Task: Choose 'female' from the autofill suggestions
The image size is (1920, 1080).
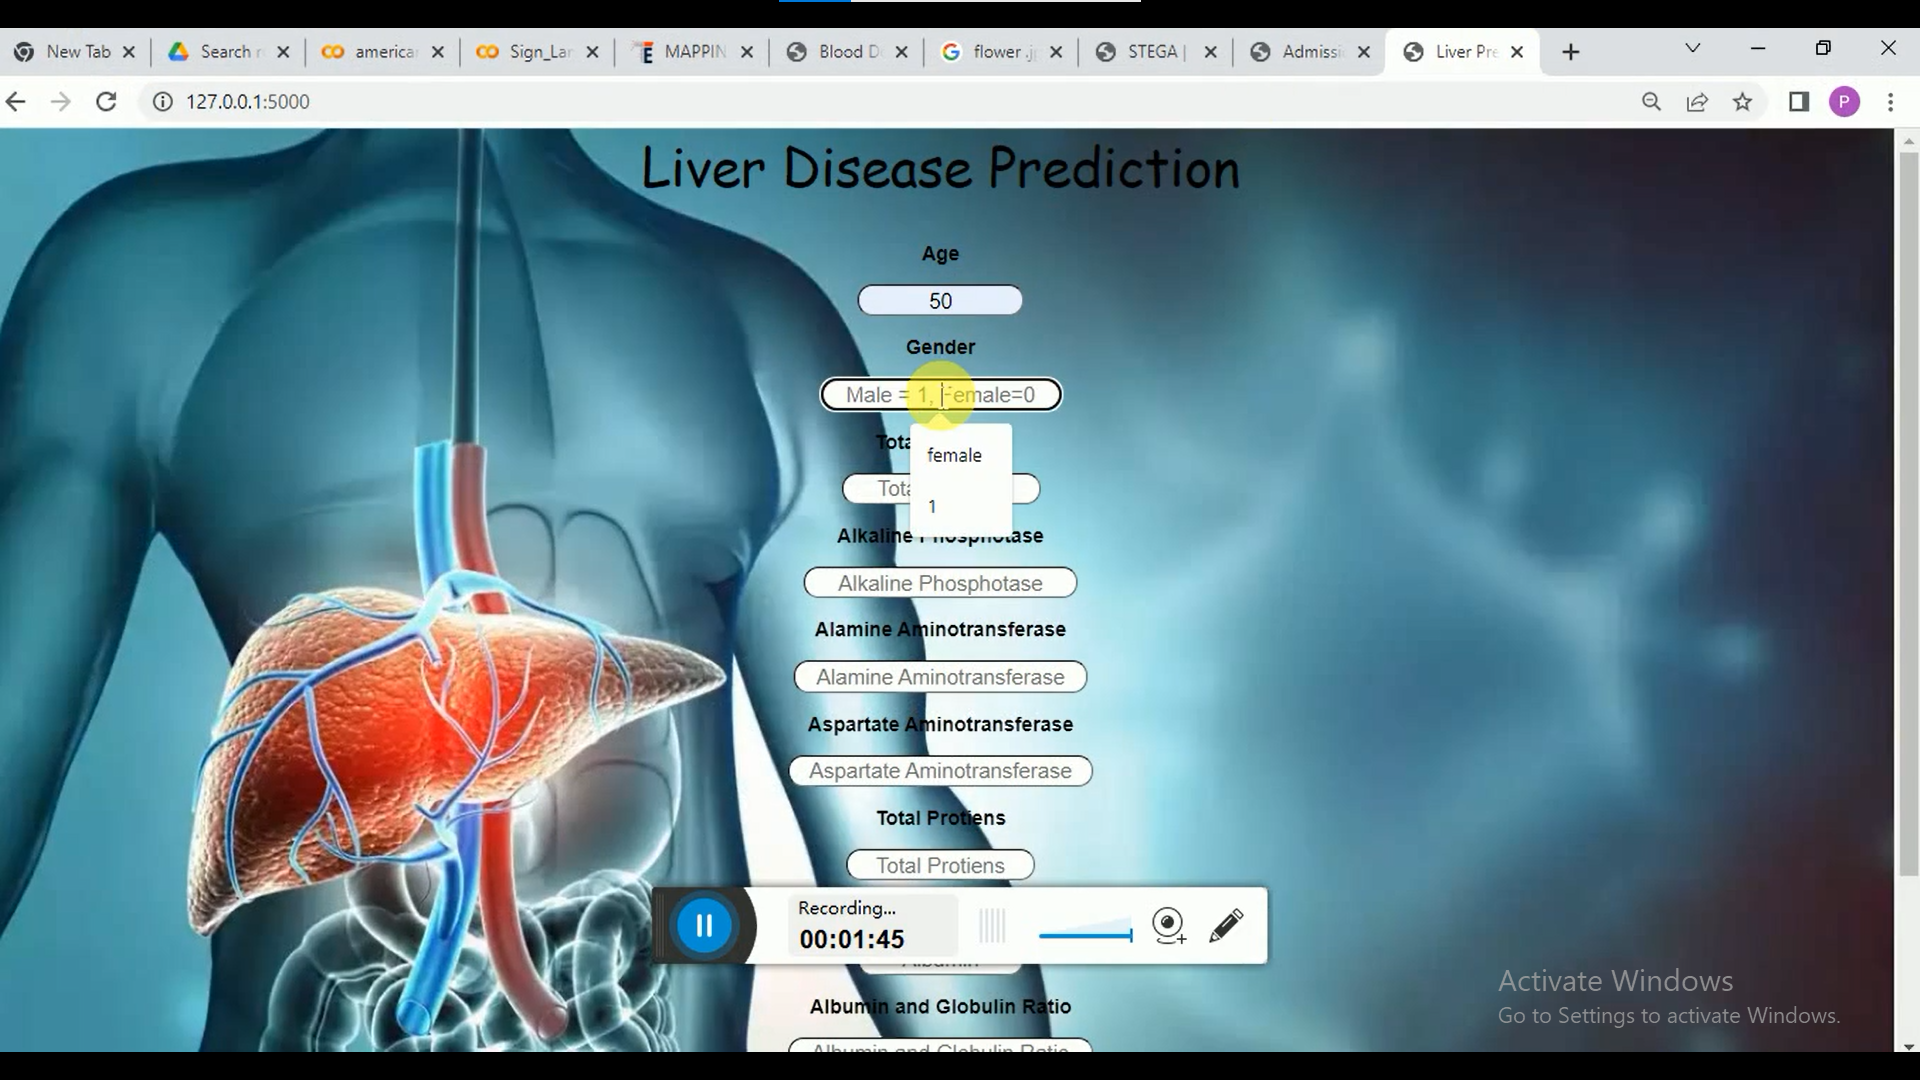Action: click(x=960, y=455)
